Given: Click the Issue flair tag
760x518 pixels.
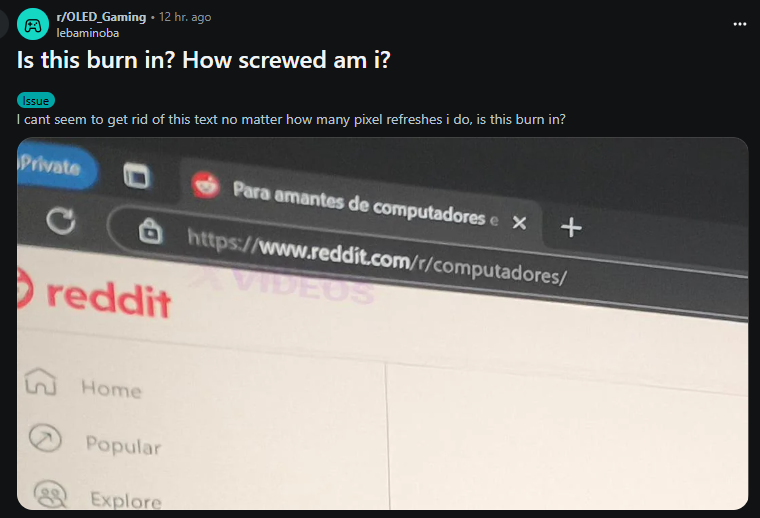Looking at the screenshot, I should [36, 100].
